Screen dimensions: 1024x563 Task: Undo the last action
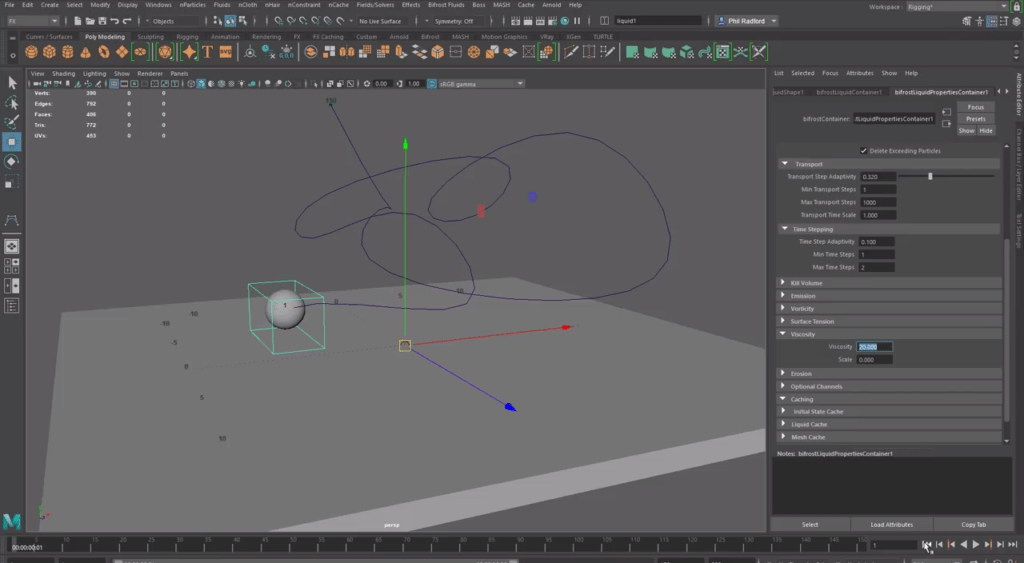(115, 21)
